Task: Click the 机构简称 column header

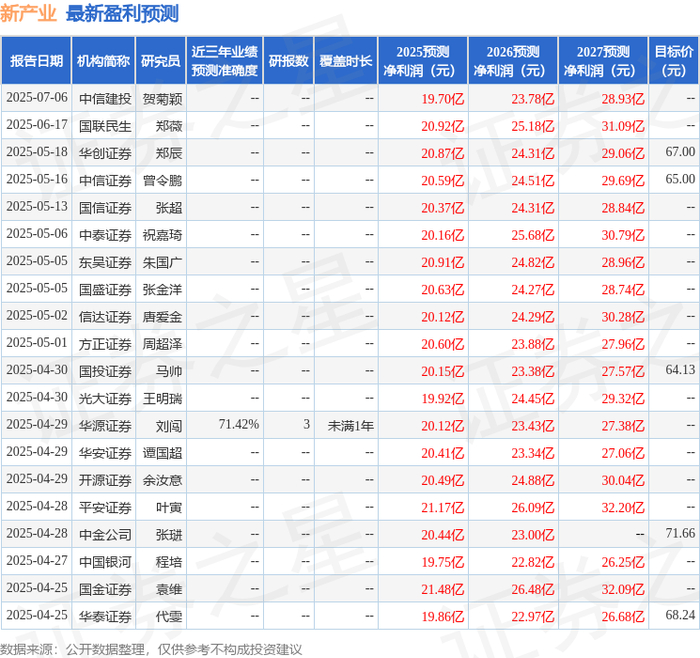Action: point(104,61)
